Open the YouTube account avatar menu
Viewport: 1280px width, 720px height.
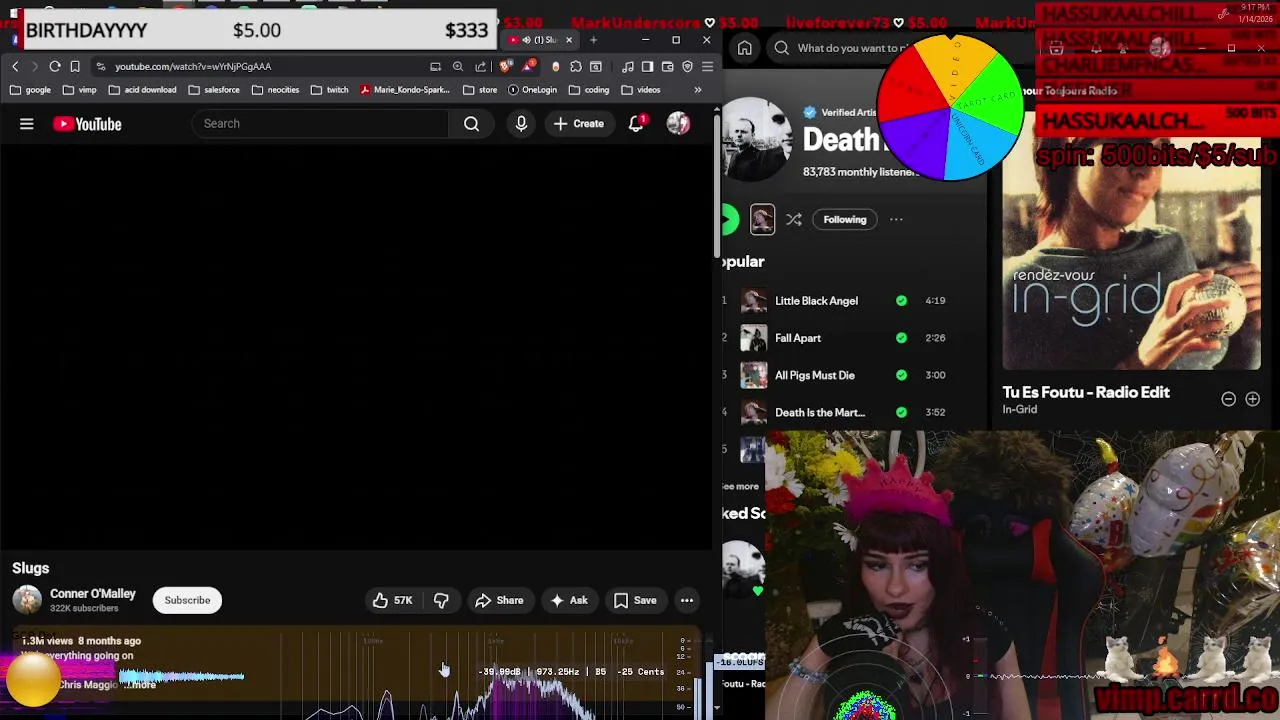[x=678, y=124]
